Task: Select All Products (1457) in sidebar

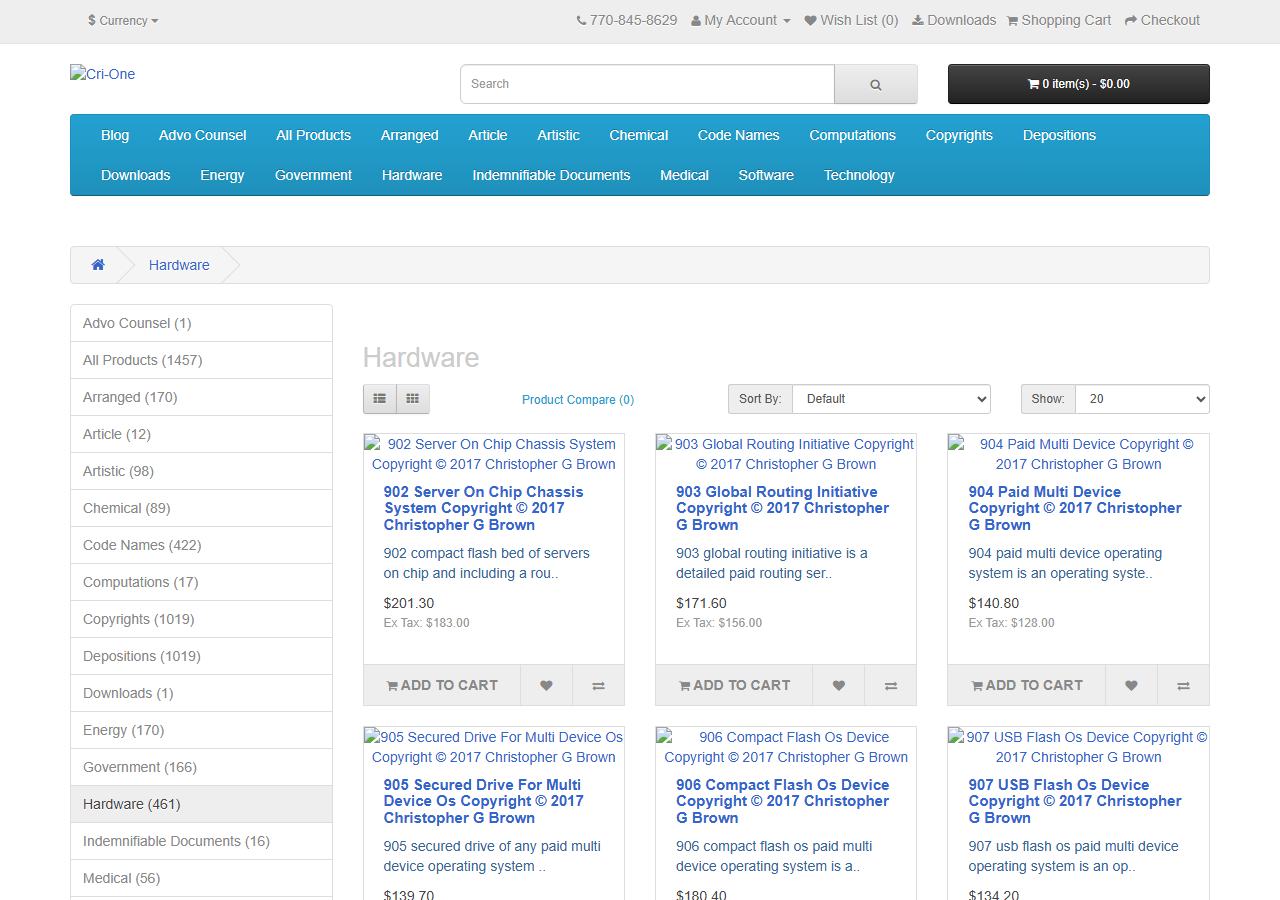Action: (201, 360)
